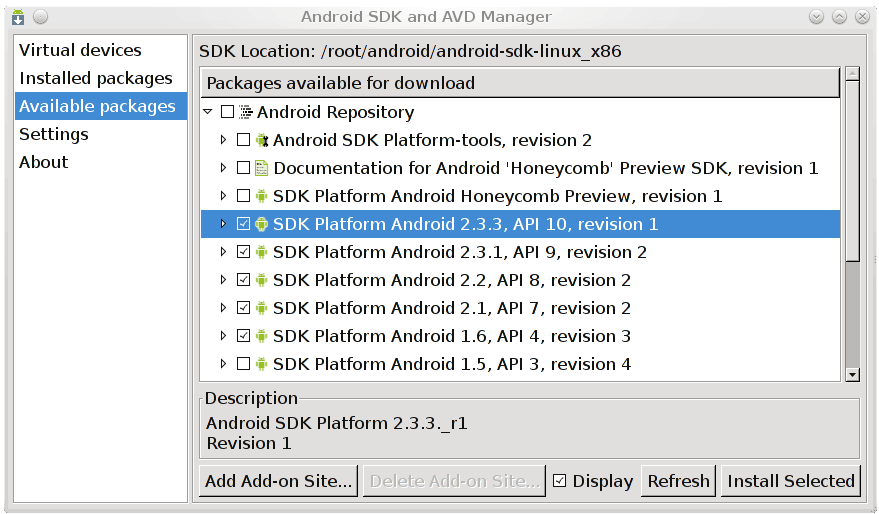Click the Android 2.2 platform android icon

click(262, 280)
